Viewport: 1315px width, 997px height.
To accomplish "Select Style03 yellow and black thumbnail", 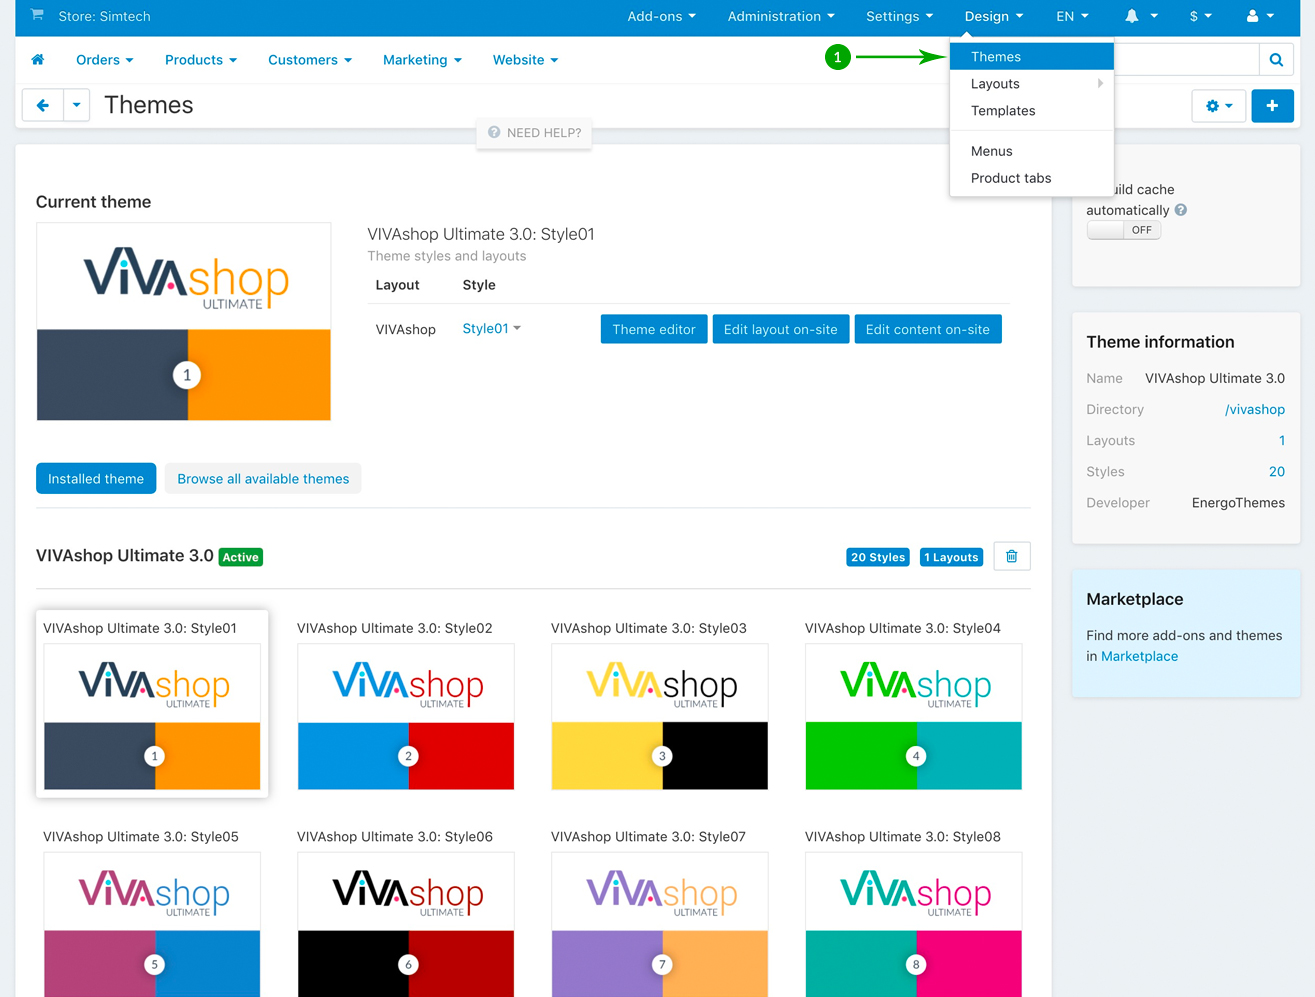I will 660,717.
